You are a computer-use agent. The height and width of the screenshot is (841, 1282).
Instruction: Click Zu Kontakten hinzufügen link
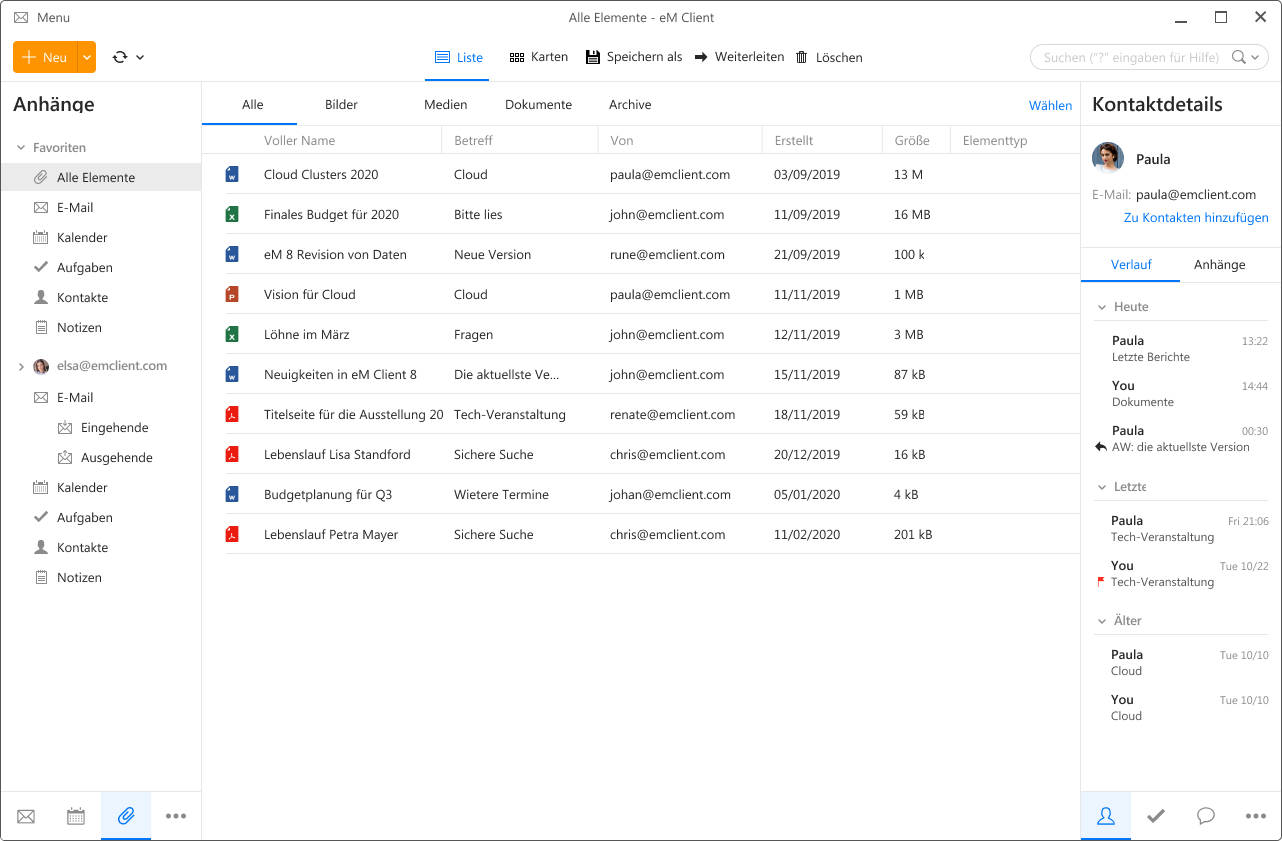[x=1196, y=218]
